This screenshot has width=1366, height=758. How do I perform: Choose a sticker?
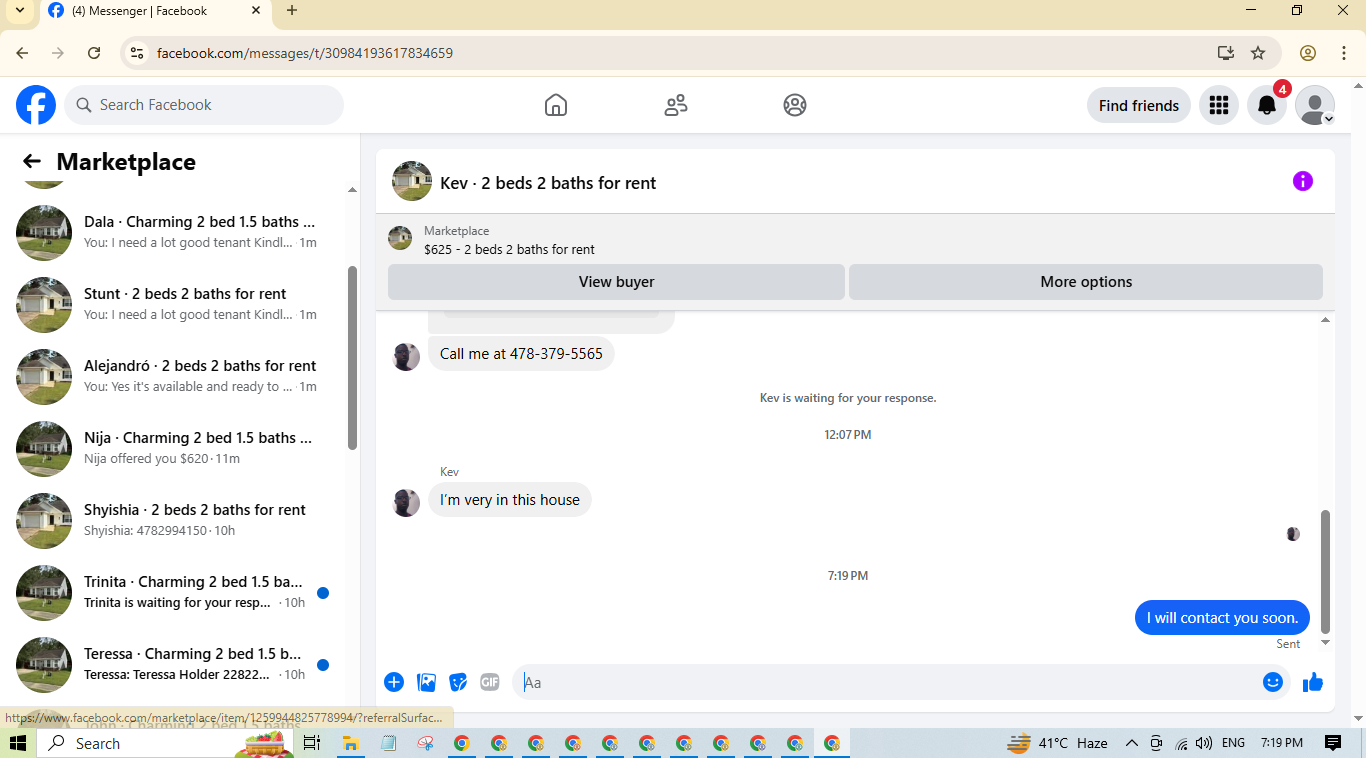coord(458,682)
